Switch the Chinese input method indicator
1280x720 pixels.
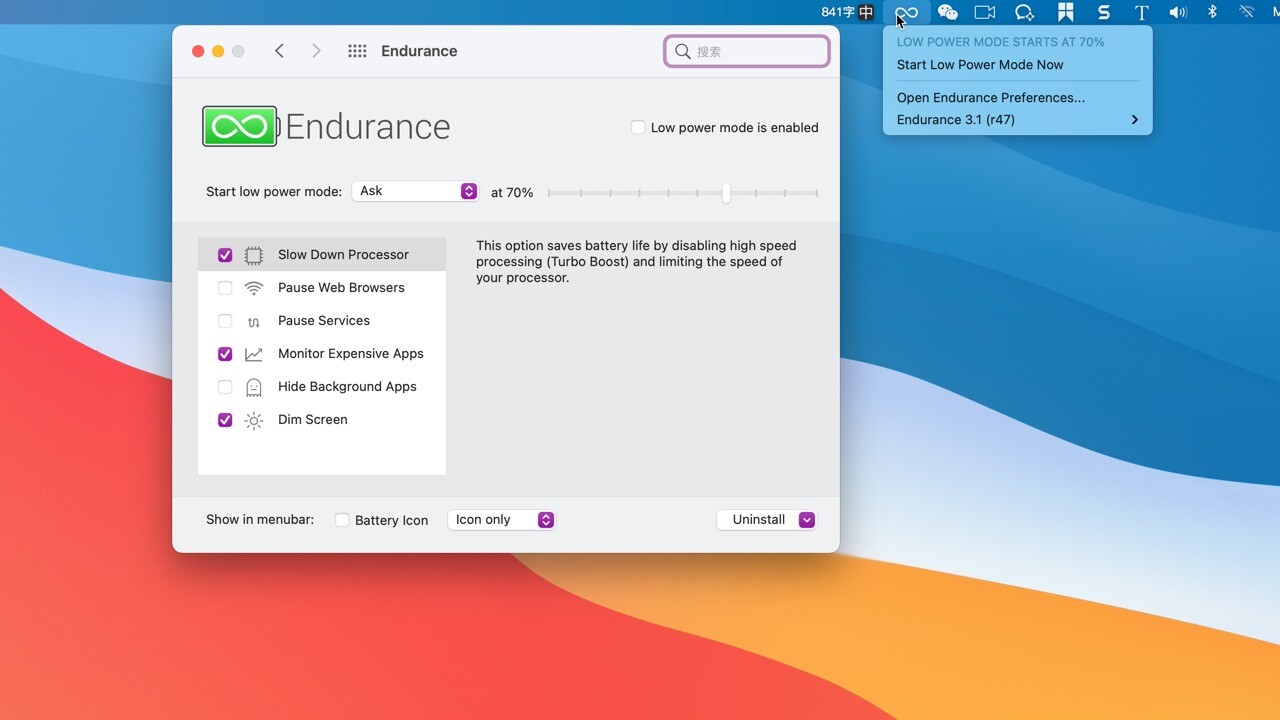pos(866,12)
